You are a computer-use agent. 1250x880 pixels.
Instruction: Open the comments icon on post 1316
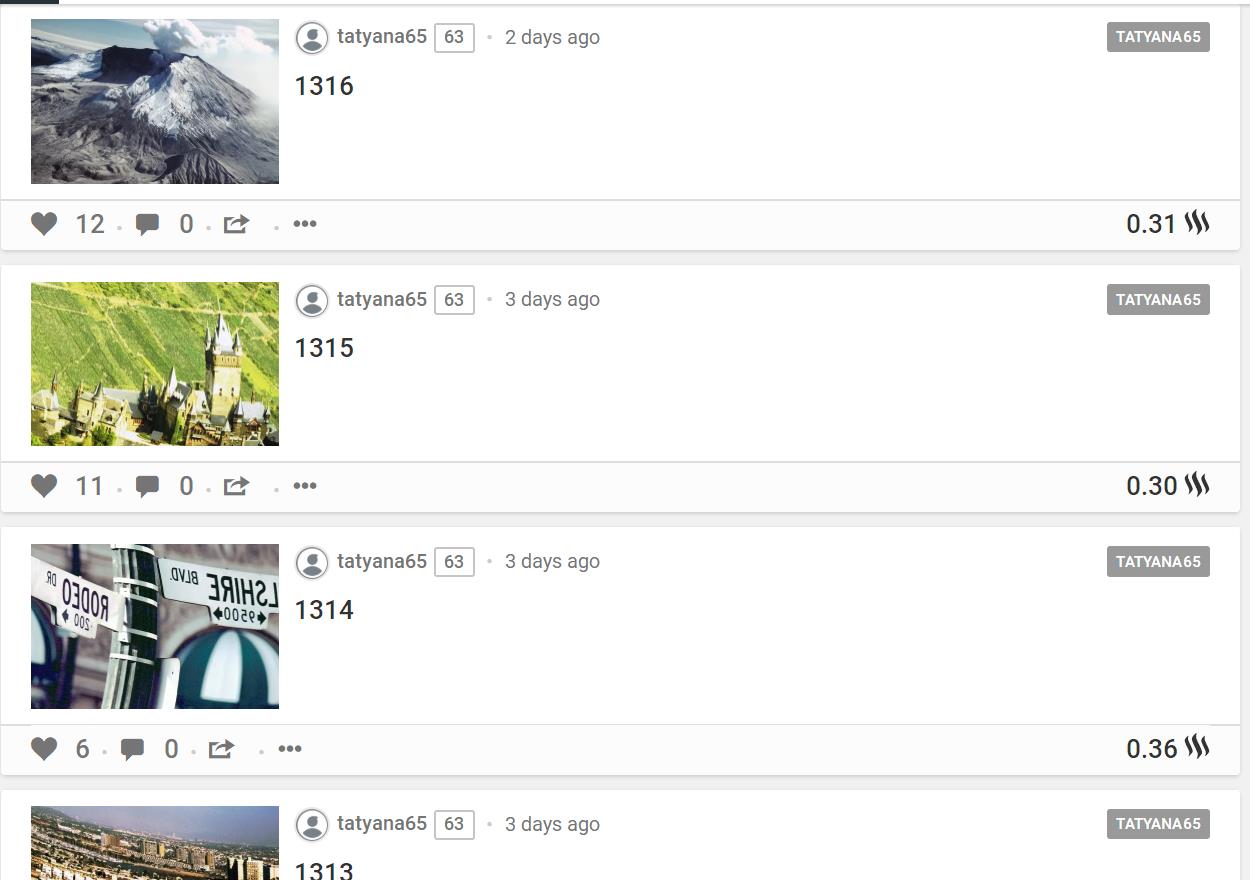[147, 224]
